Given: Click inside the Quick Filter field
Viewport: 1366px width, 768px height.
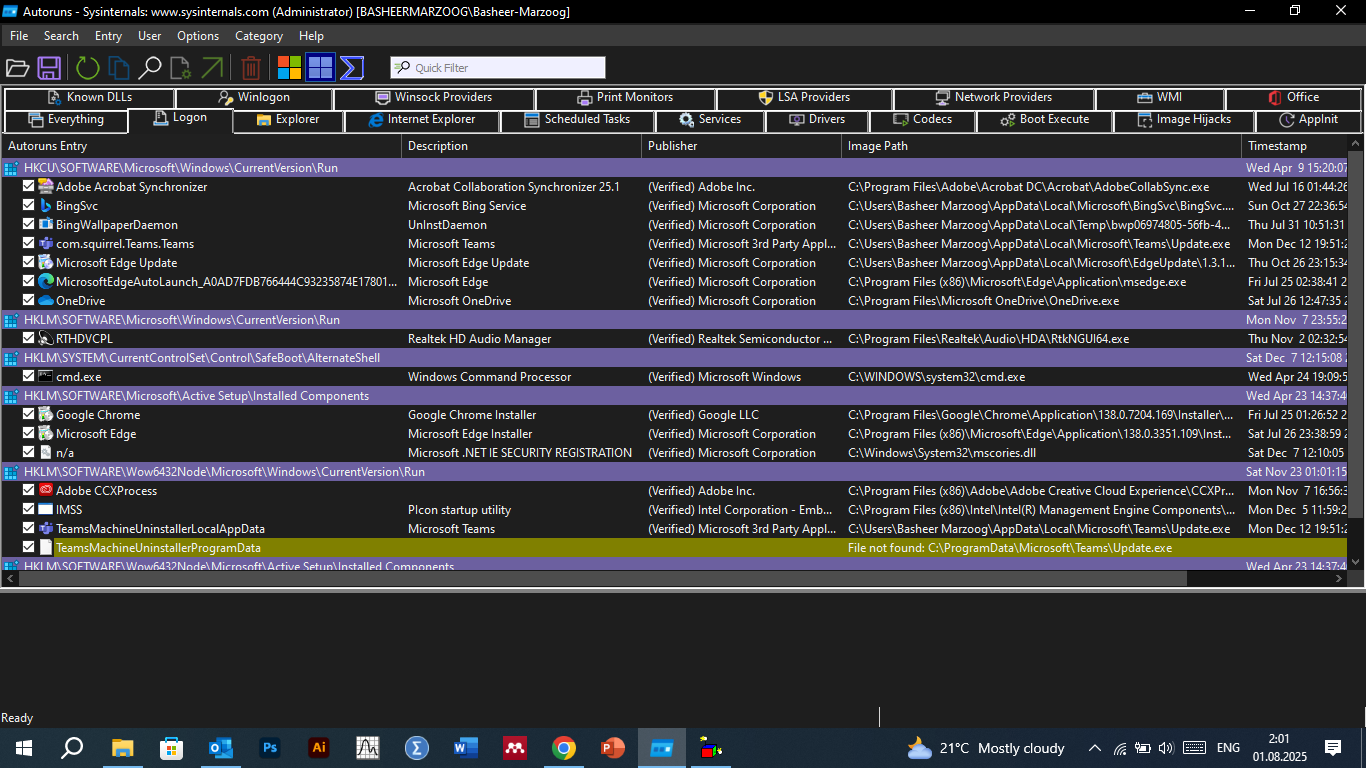Looking at the screenshot, I should 498,68.
